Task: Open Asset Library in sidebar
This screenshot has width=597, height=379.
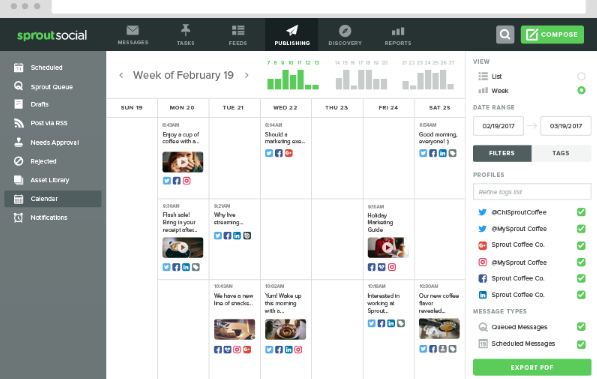Action: pos(50,180)
